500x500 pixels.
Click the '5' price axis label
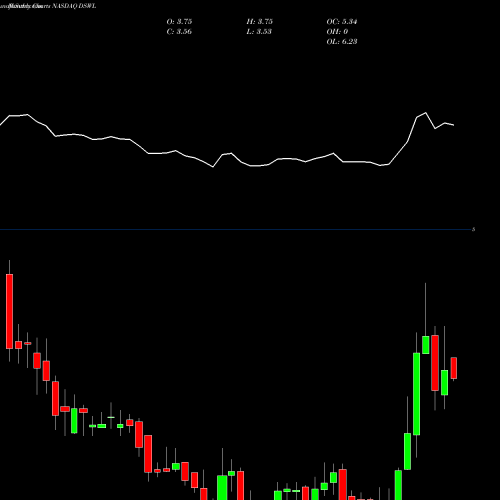(x=473, y=229)
